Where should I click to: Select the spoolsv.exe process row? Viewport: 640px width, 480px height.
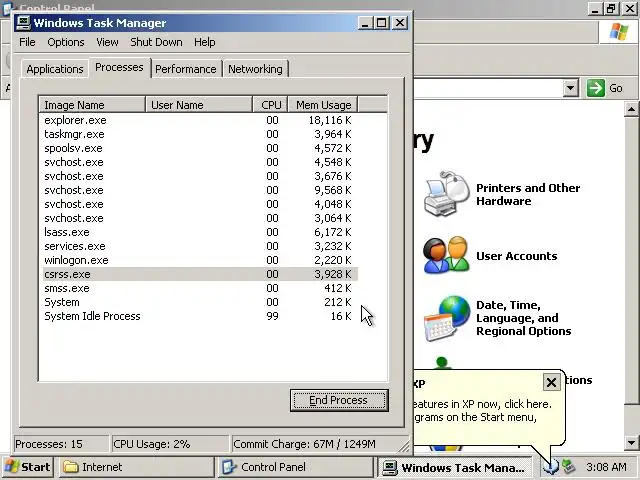200,148
